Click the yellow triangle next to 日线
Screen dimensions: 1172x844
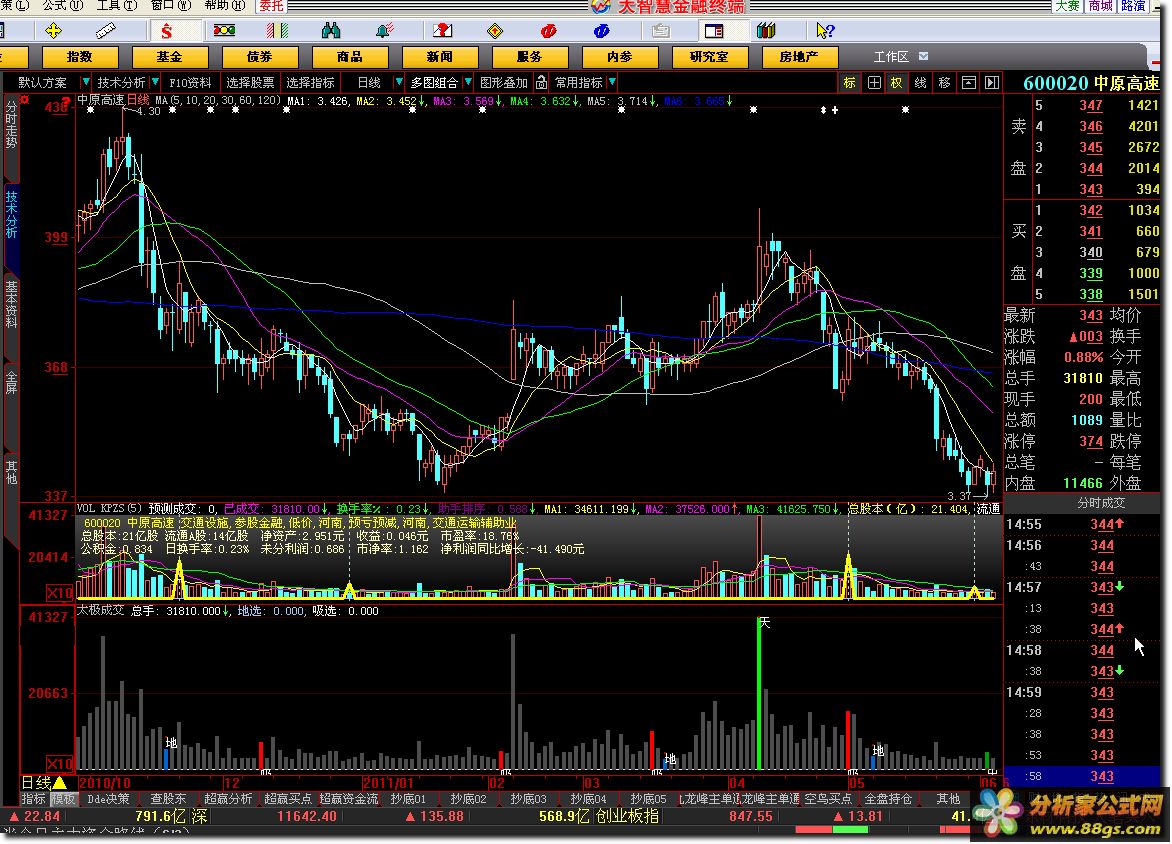click(x=60, y=783)
